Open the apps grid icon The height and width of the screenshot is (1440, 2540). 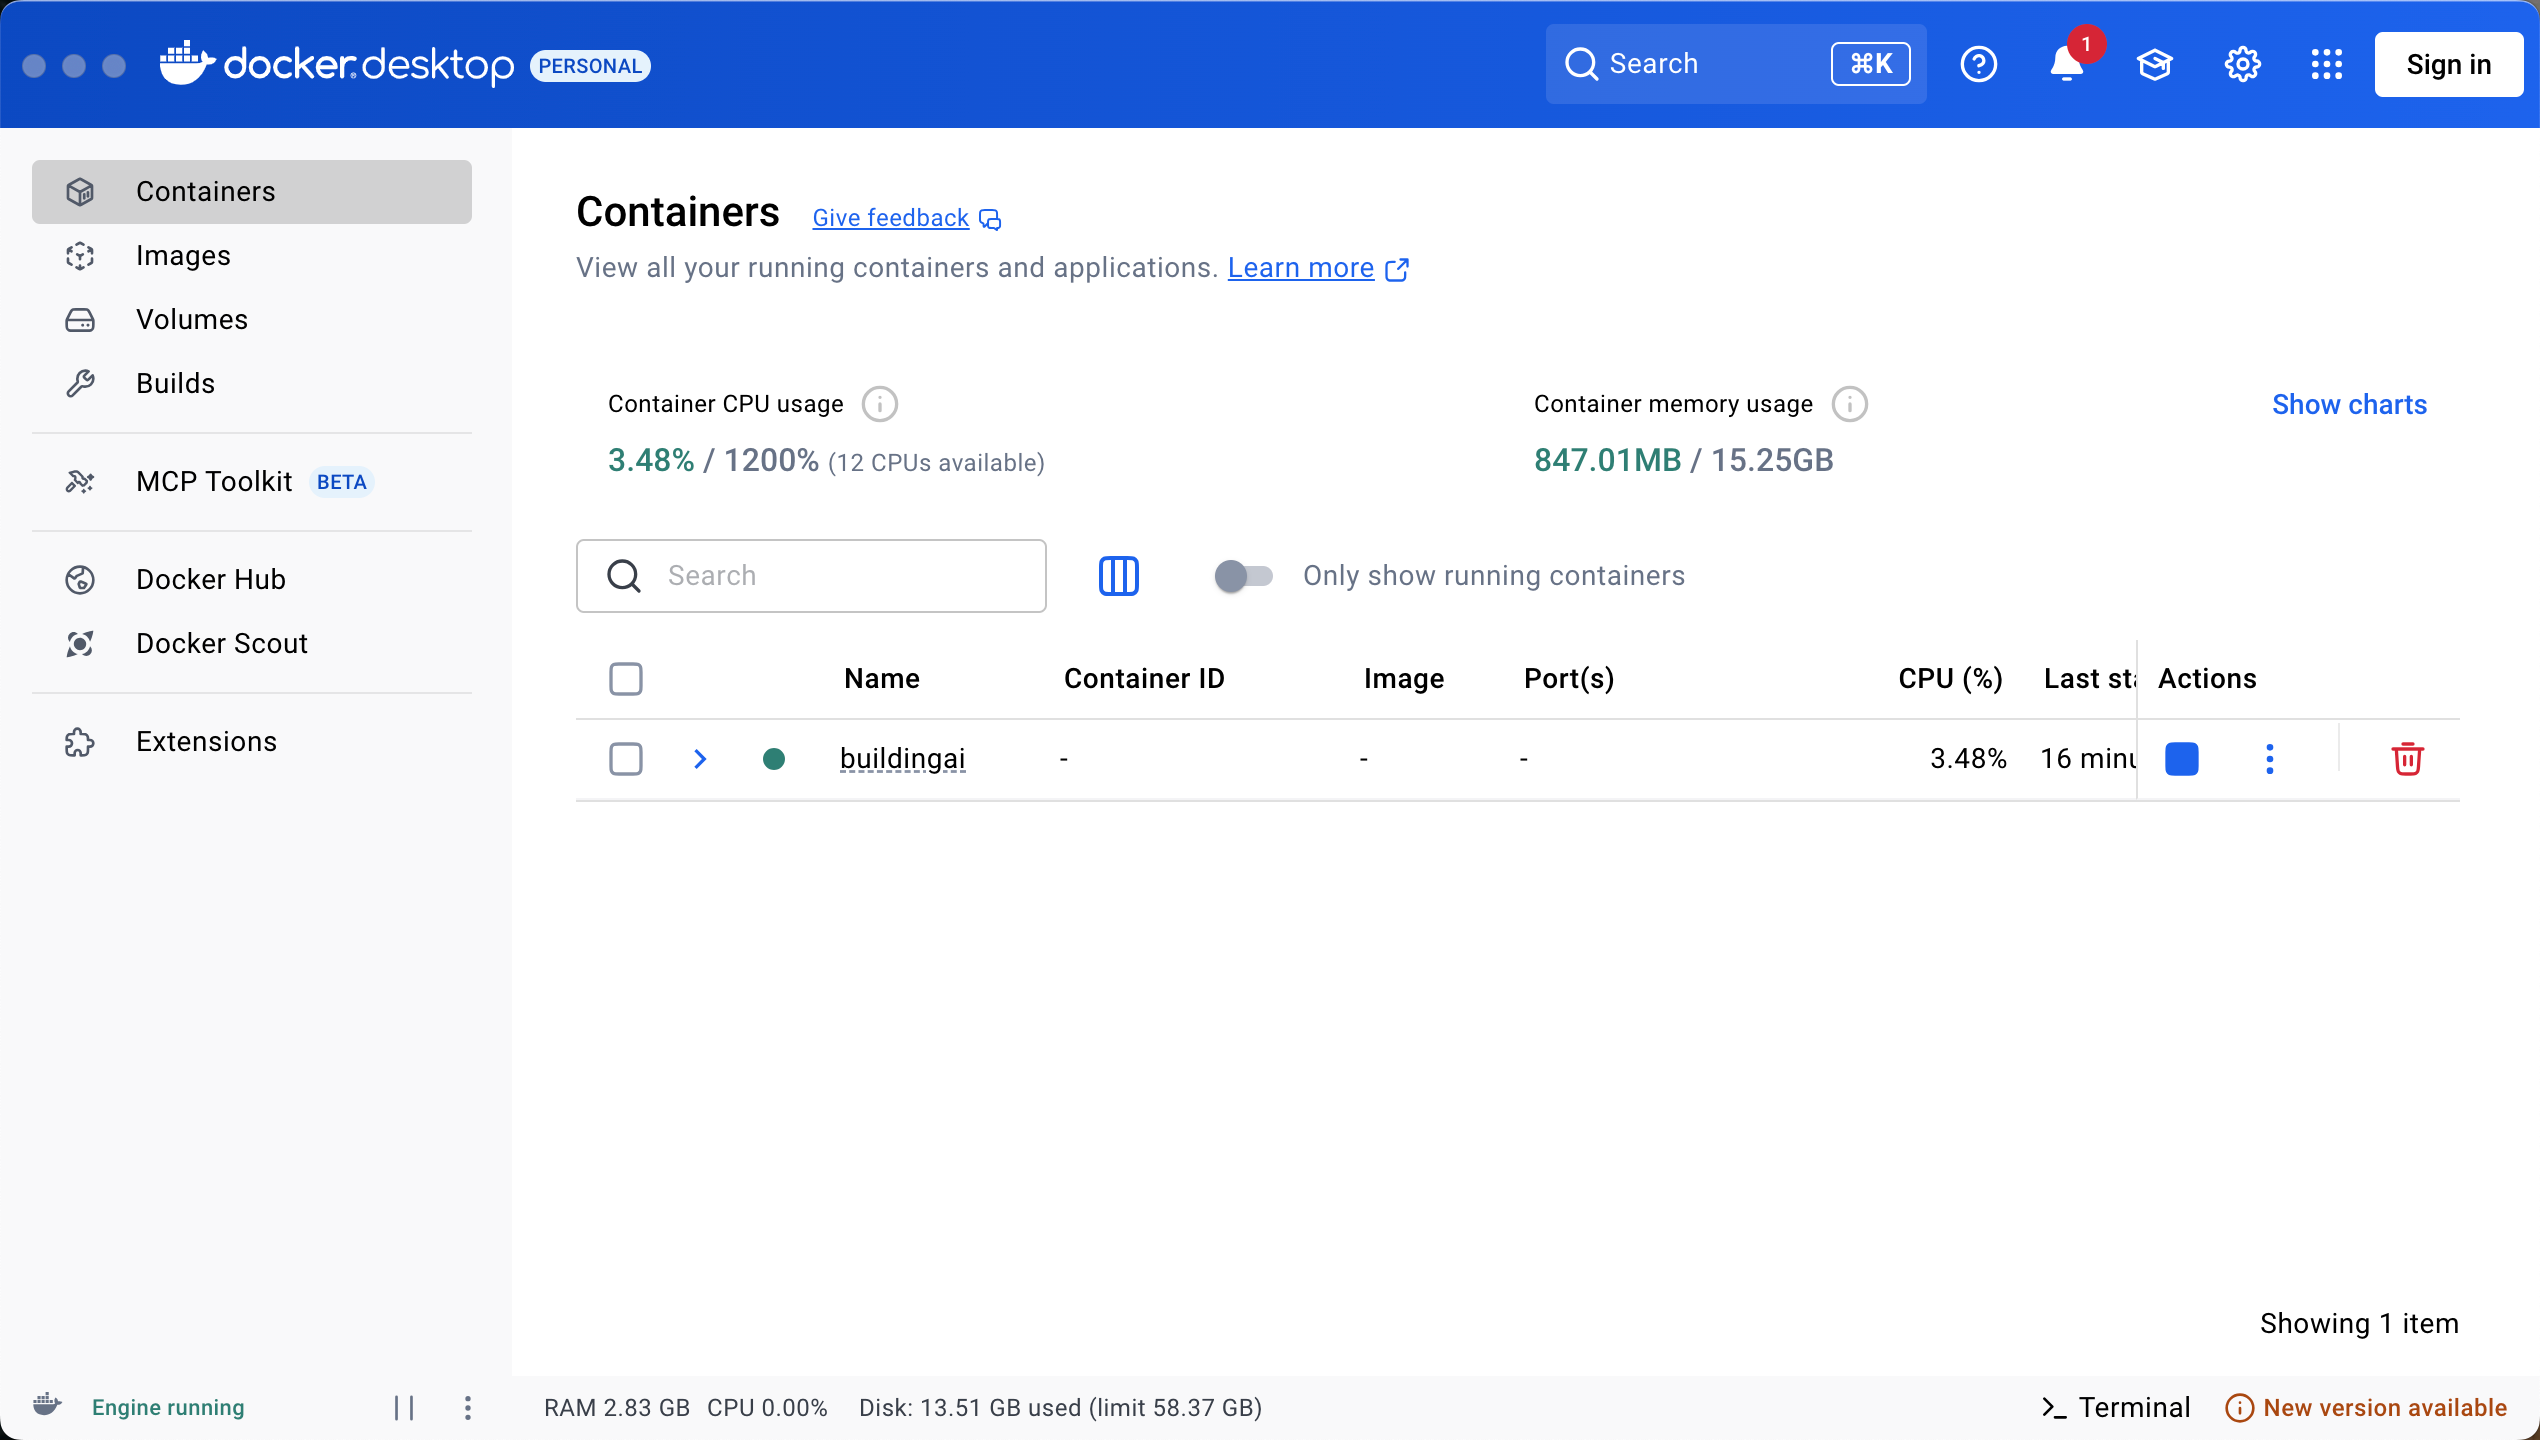click(2326, 64)
